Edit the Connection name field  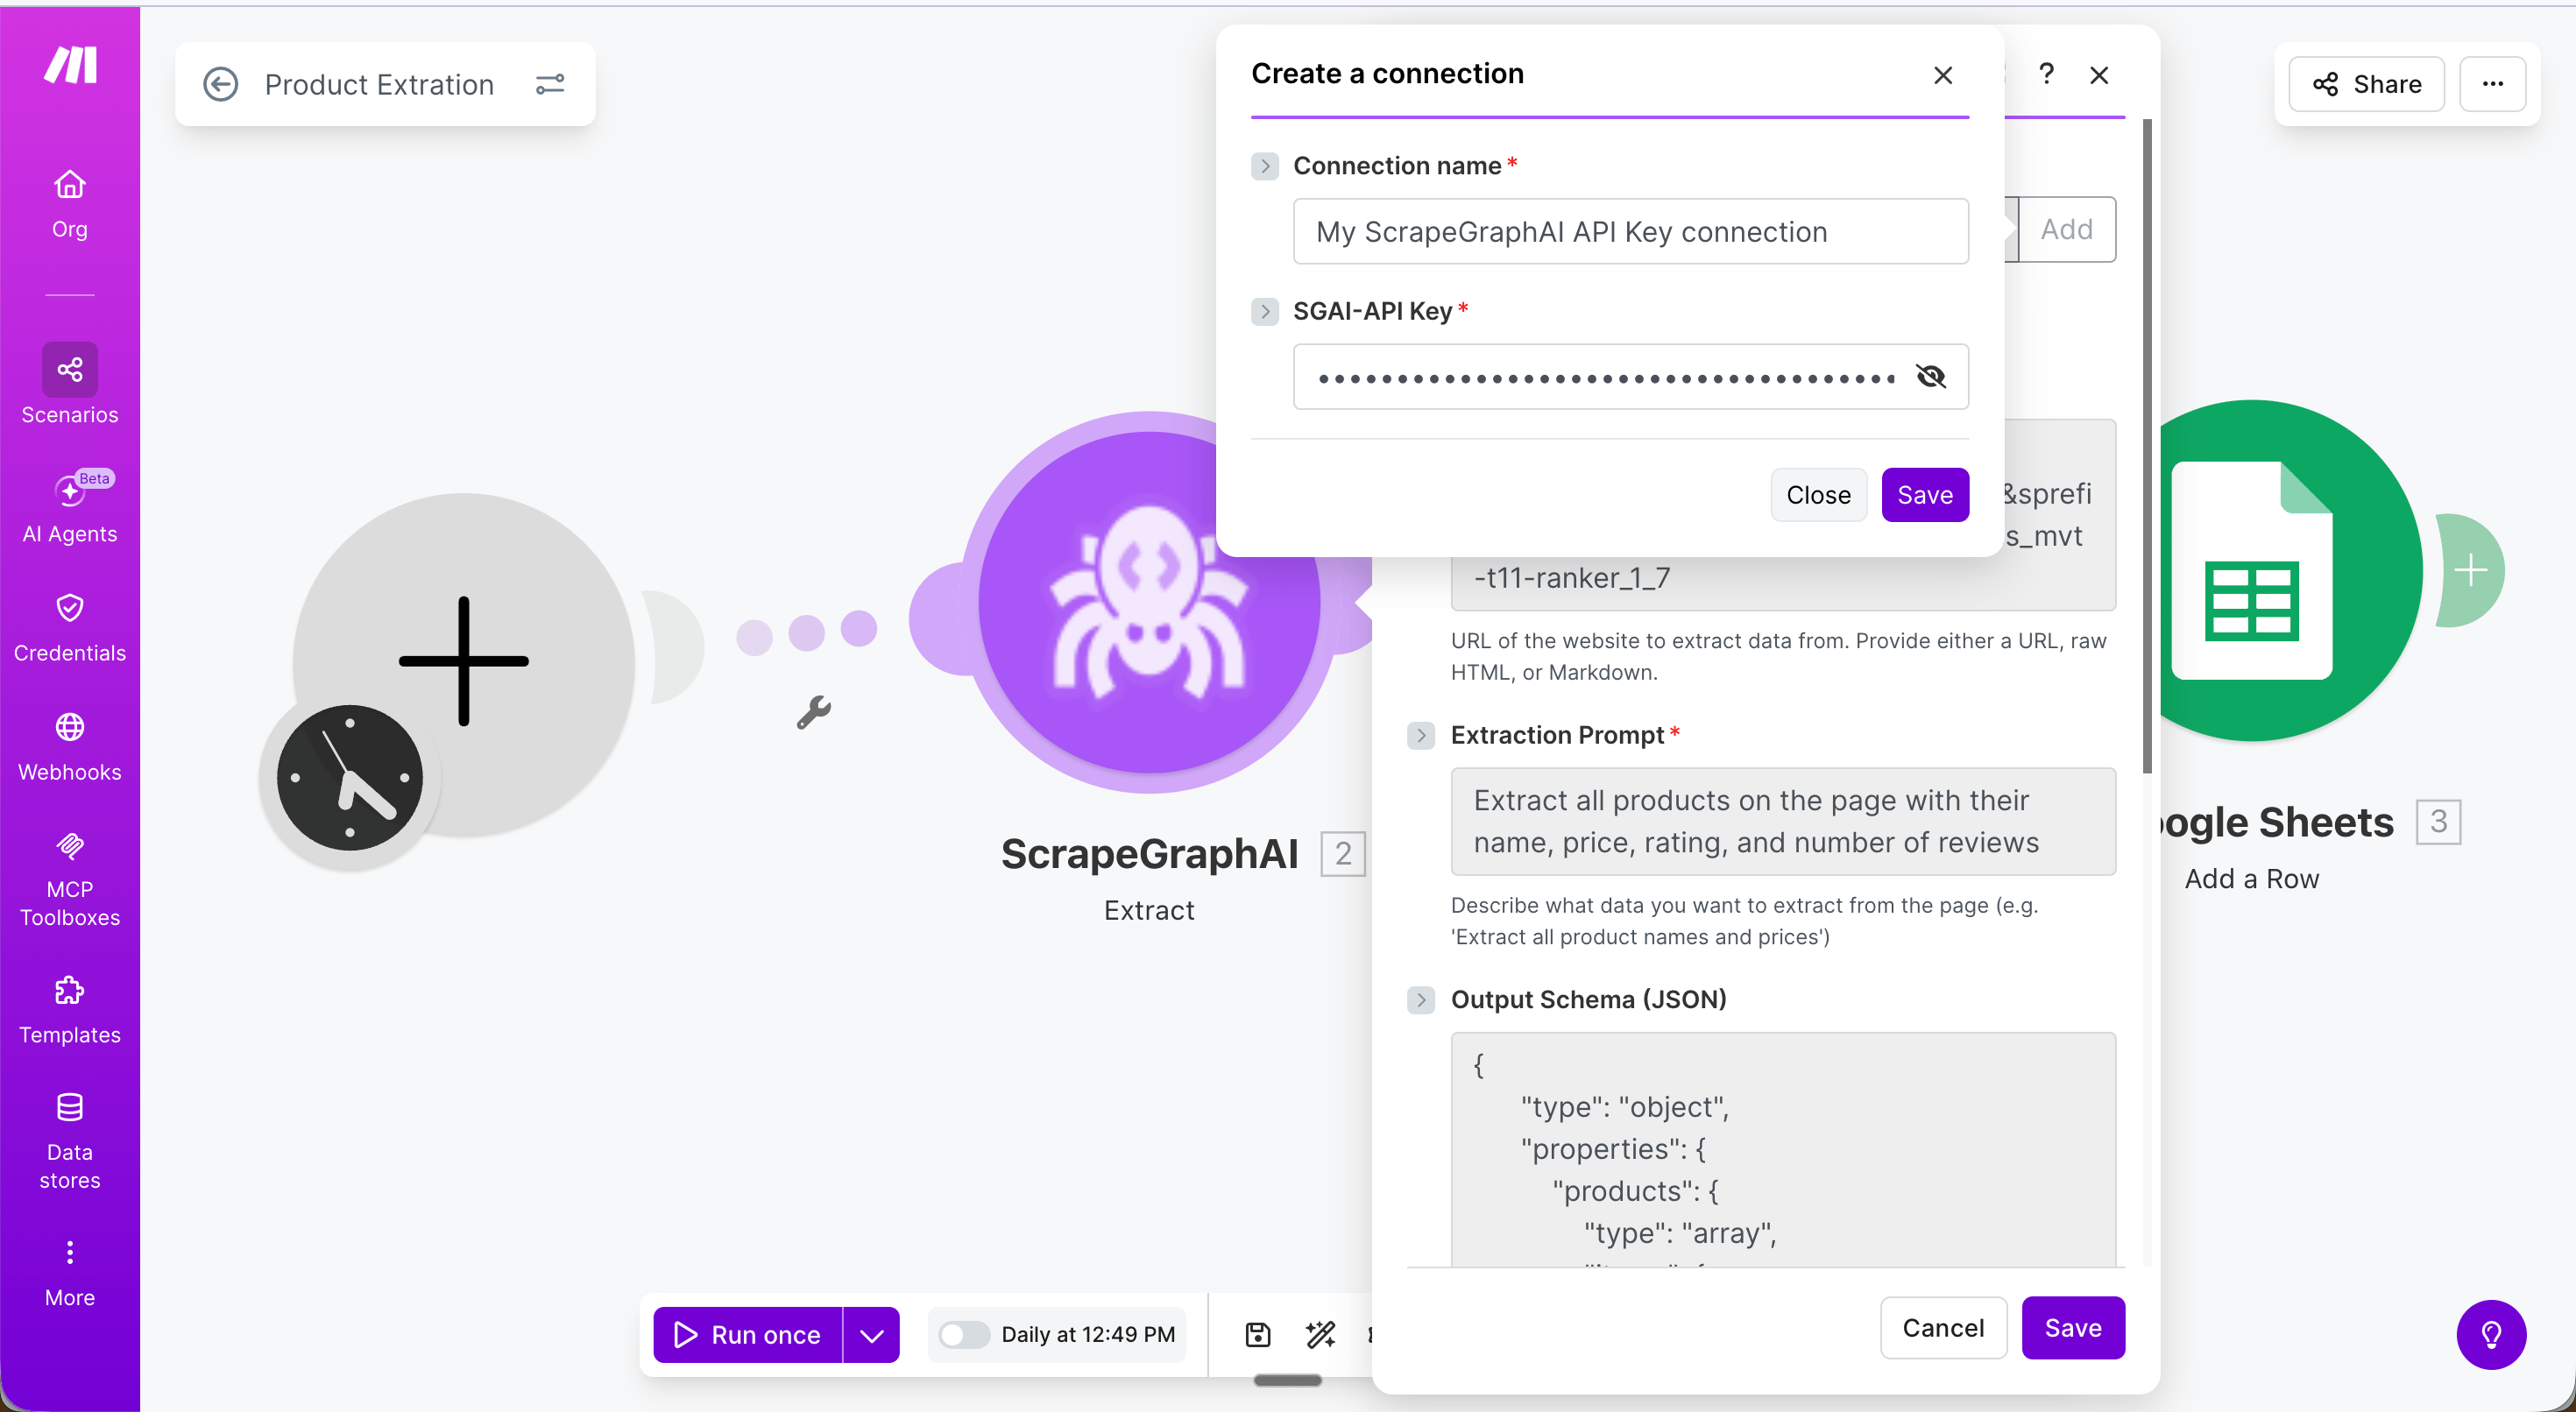[1630, 231]
